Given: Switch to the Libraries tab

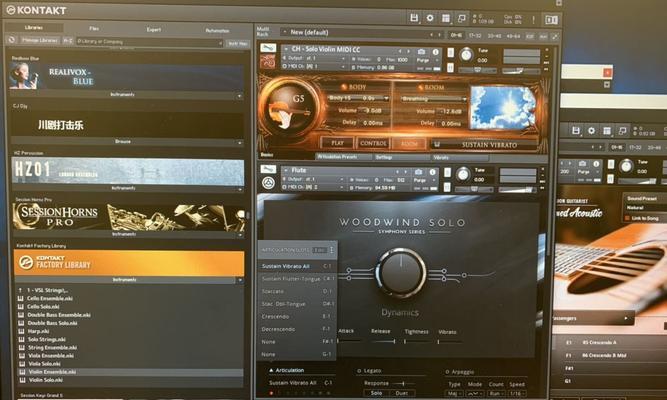Looking at the screenshot, I should [34, 28].
